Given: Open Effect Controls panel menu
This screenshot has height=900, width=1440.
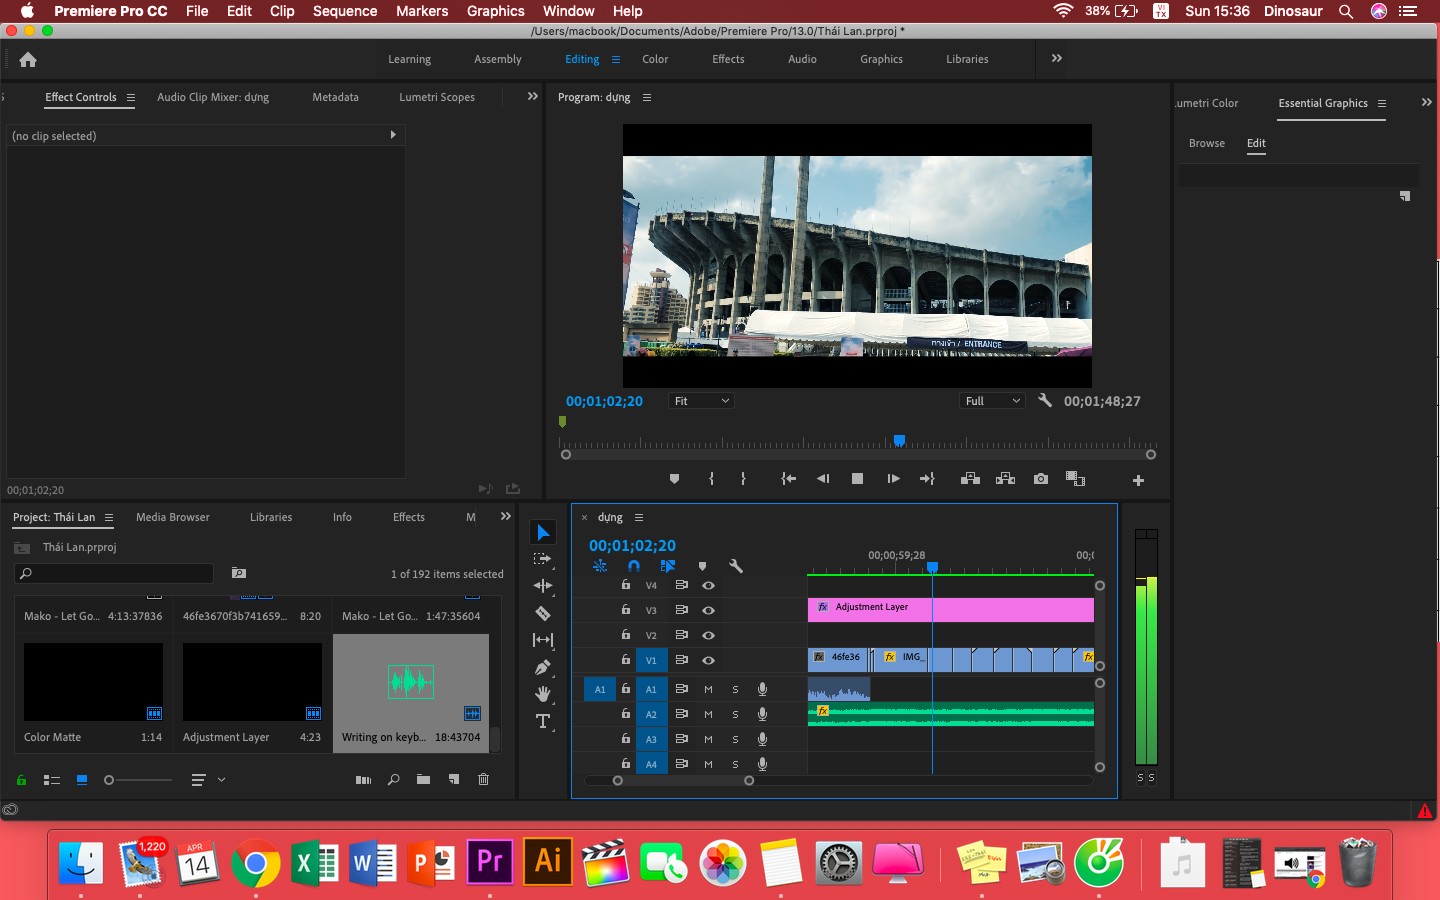Looking at the screenshot, I should coord(130,97).
